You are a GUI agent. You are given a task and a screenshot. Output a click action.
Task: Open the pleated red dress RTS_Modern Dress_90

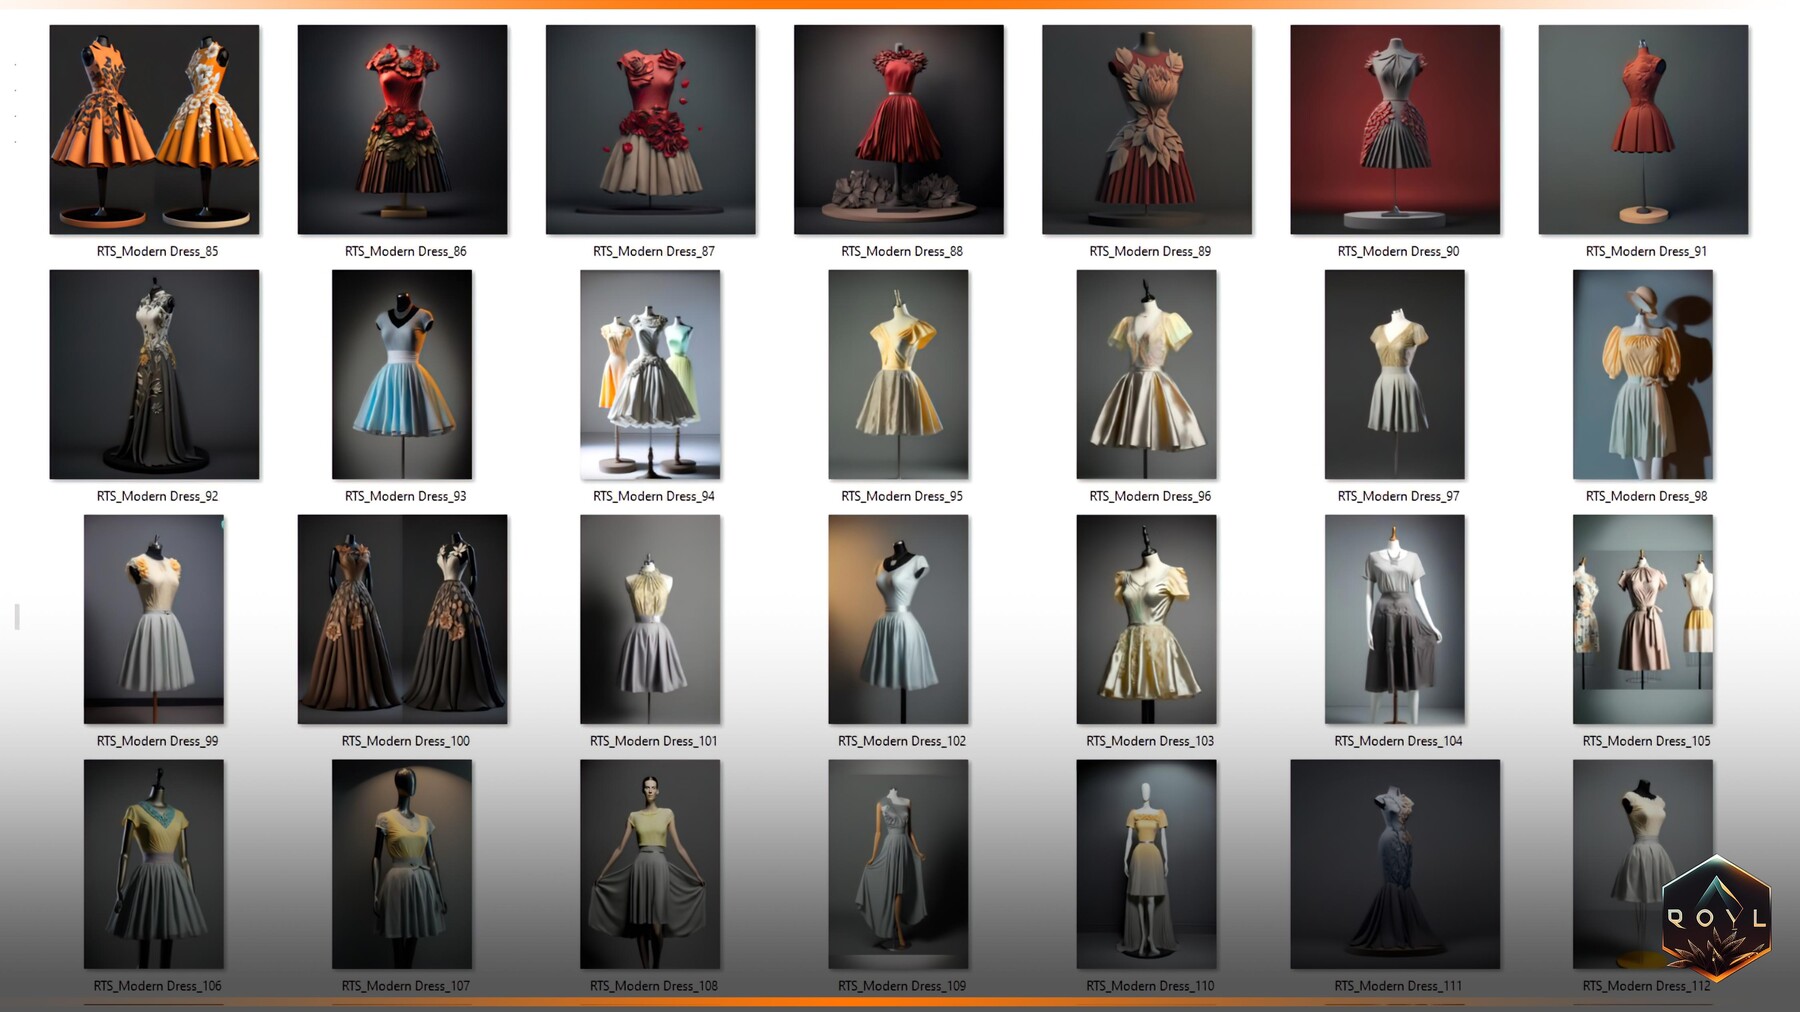(1394, 128)
